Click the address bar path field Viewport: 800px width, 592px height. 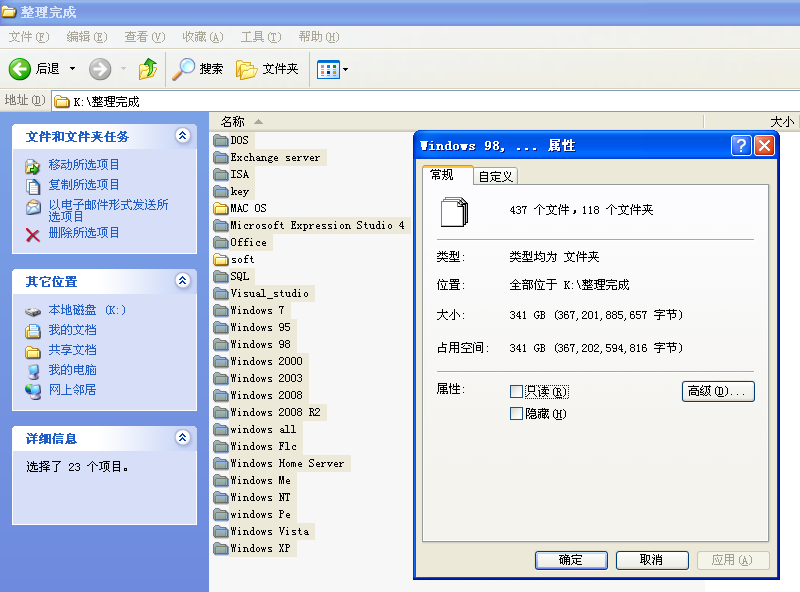coord(400,101)
